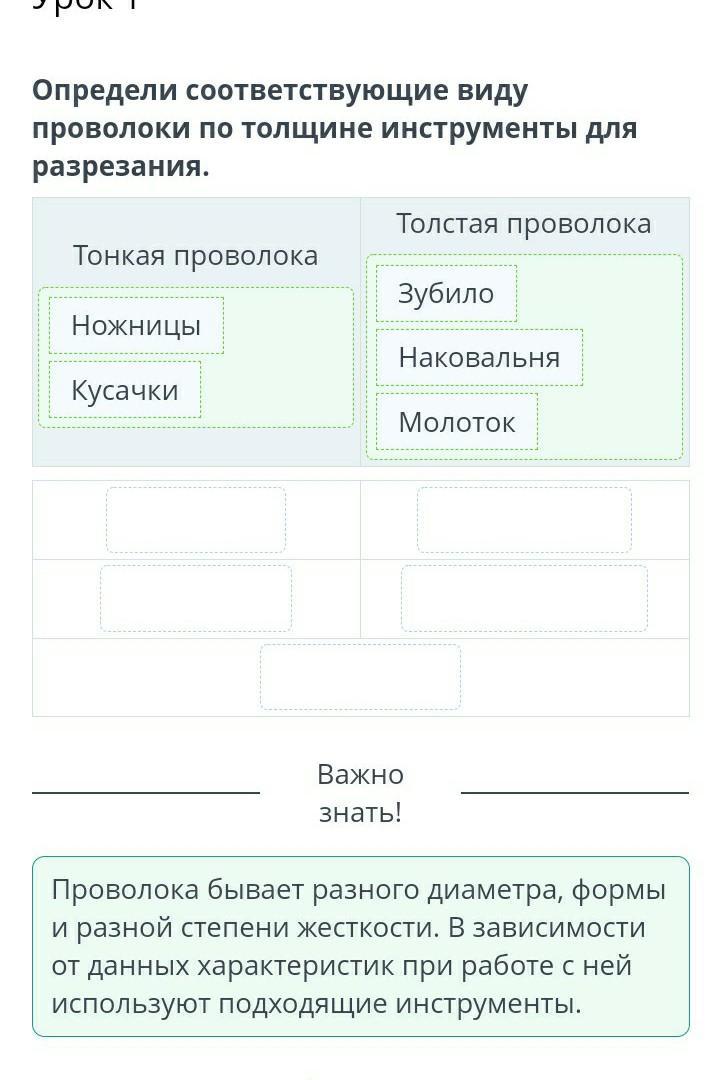Click the bold task instruction heading
Screen dimensions: 720x1080
coord(334,129)
